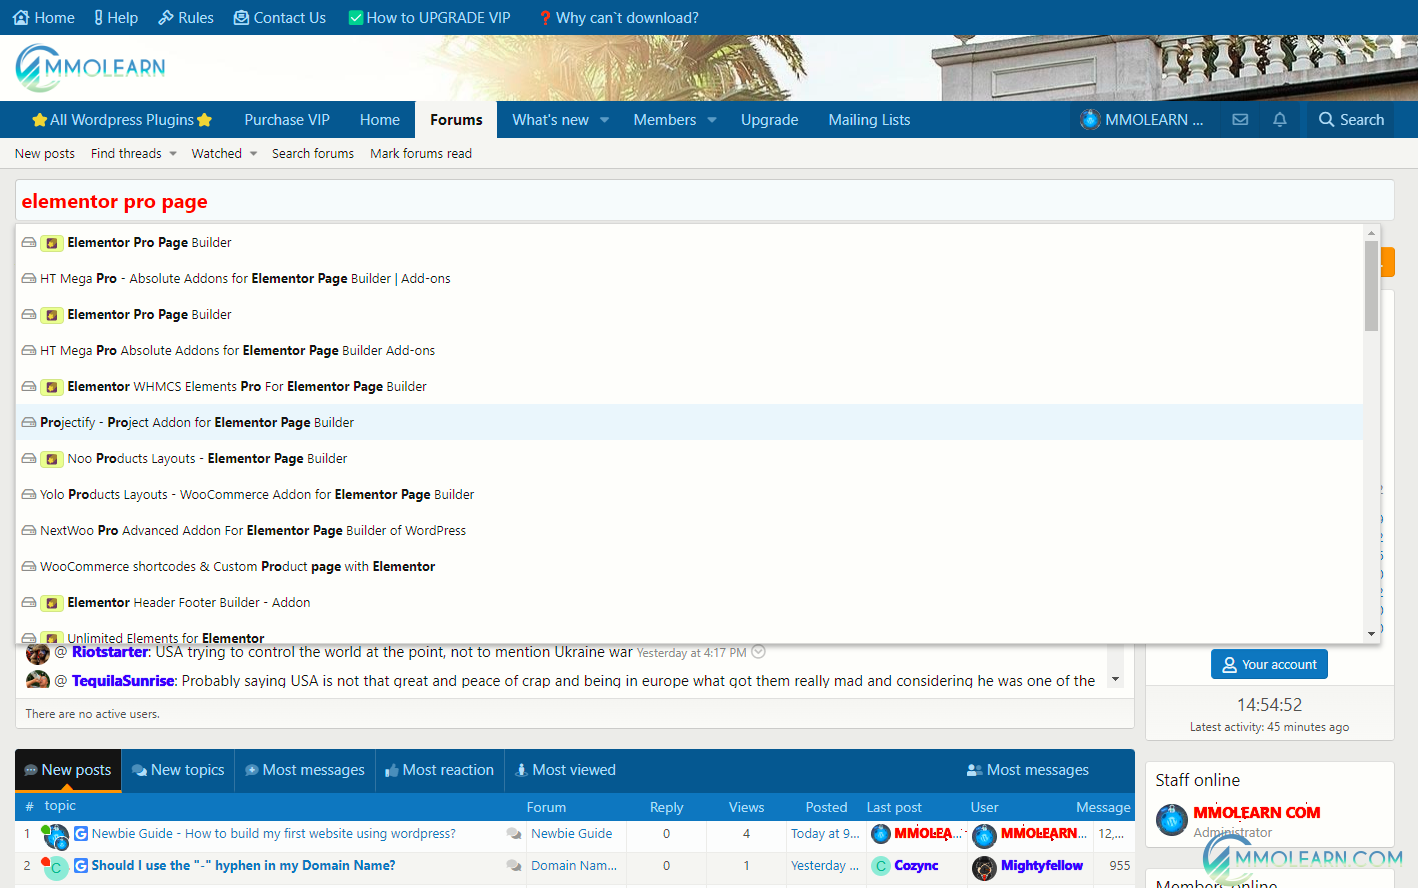1418x888 pixels.
Task: Click the suggestions list scrollbar down arrow
Action: [1371, 634]
